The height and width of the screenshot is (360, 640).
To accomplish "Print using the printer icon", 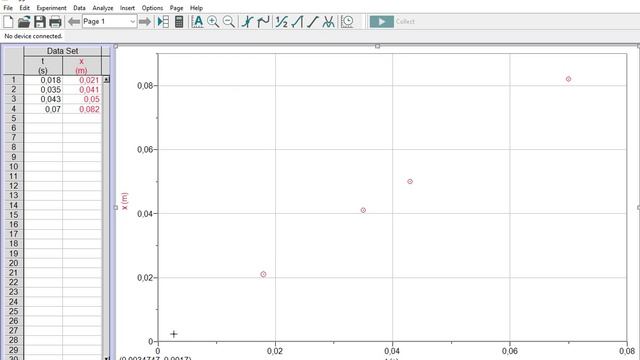I will [x=55, y=22].
